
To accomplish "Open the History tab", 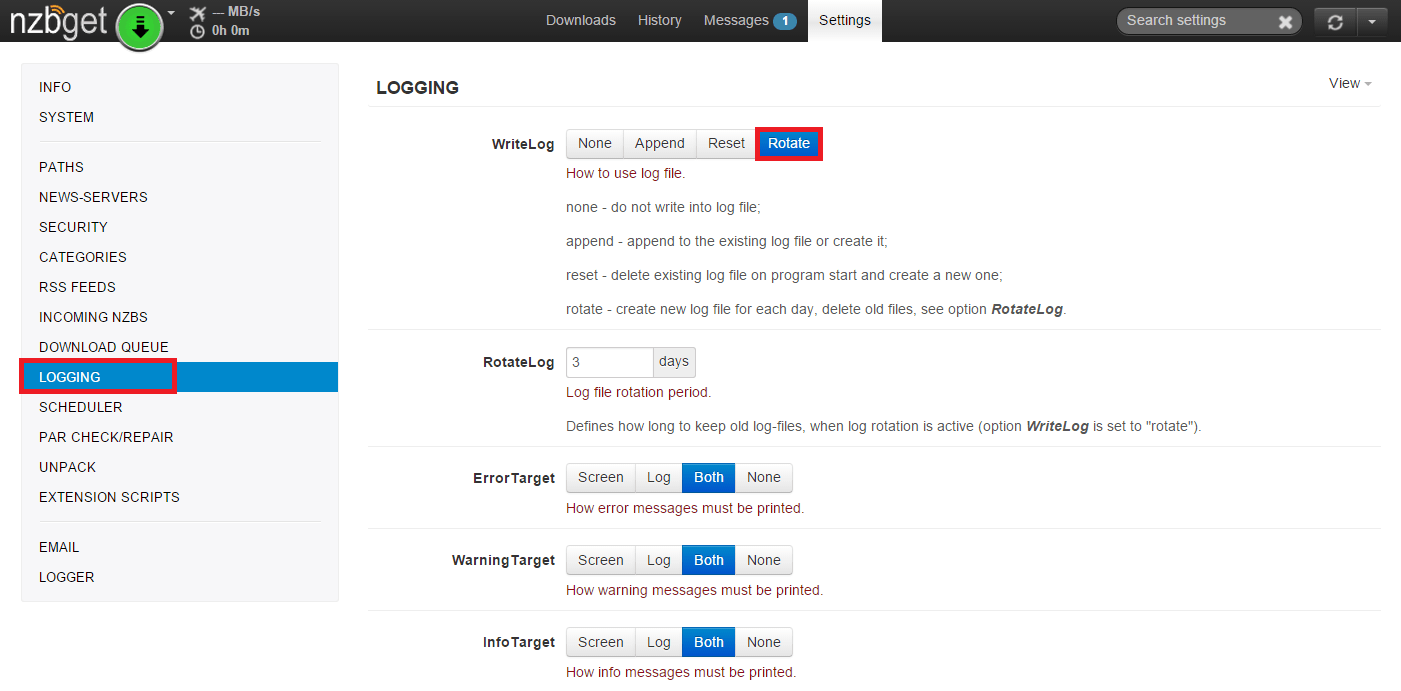I will pyautogui.click(x=659, y=21).
